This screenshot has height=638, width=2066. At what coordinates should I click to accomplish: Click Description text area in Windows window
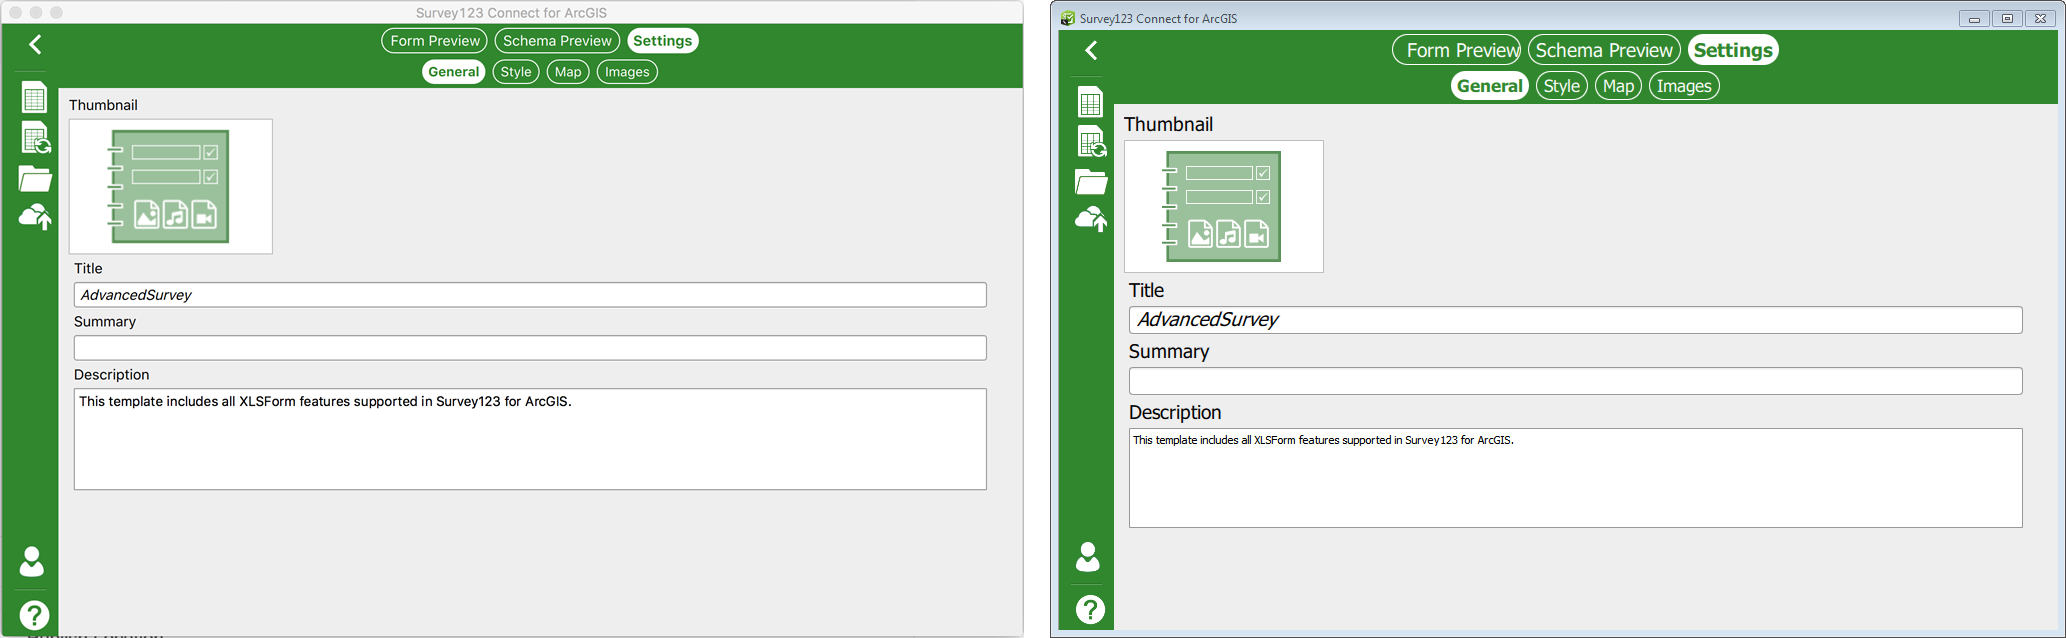[1576, 478]
